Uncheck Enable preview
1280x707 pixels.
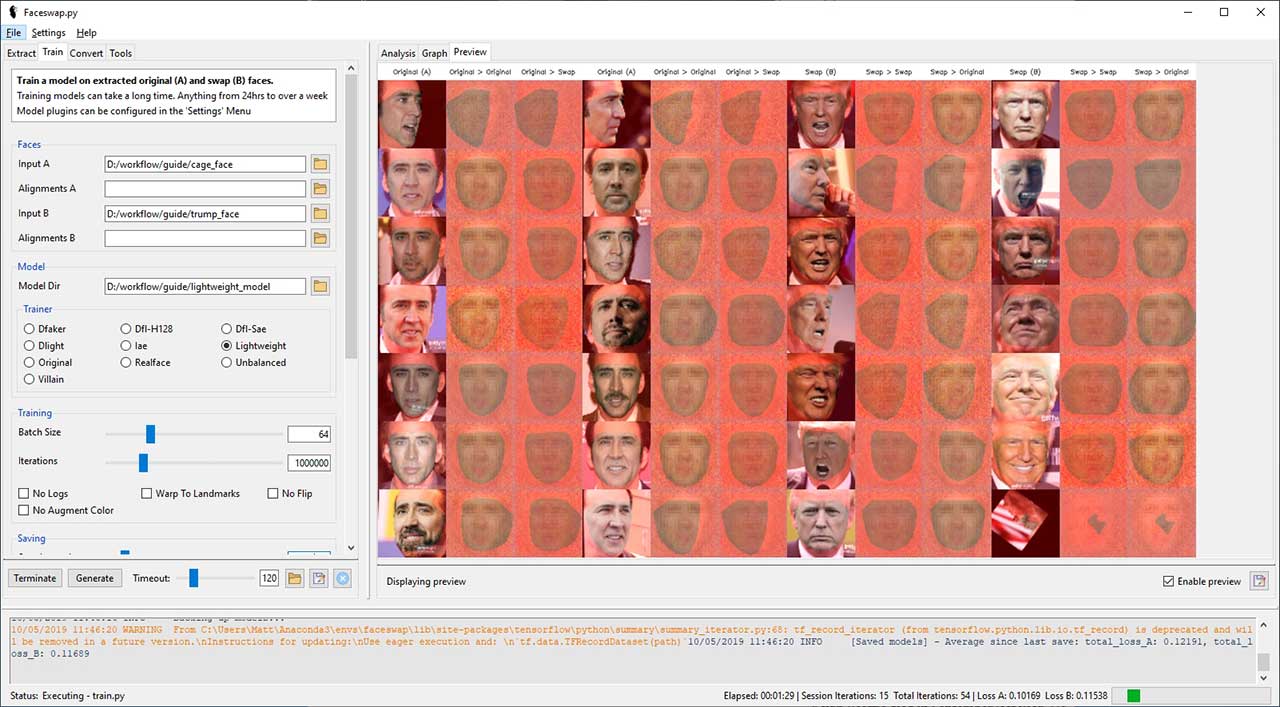click(x=1169, y=582)
